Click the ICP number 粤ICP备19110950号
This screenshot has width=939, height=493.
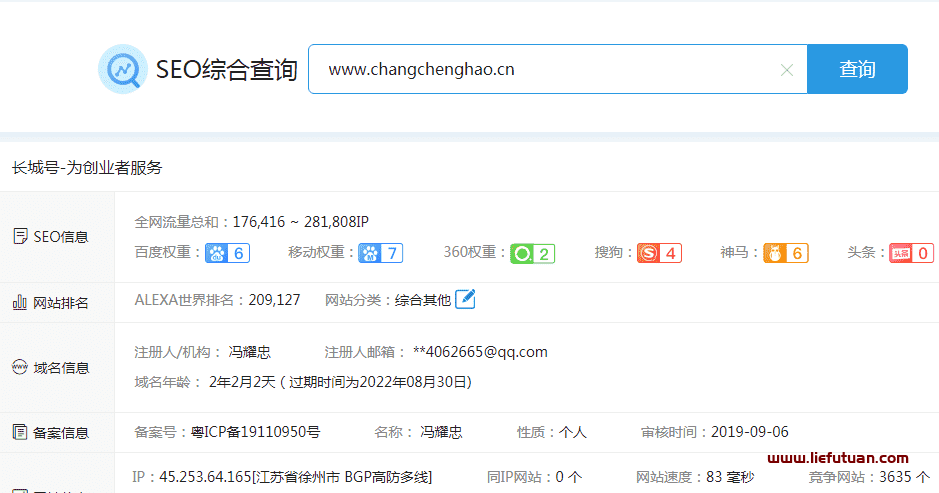coord(256,432)
